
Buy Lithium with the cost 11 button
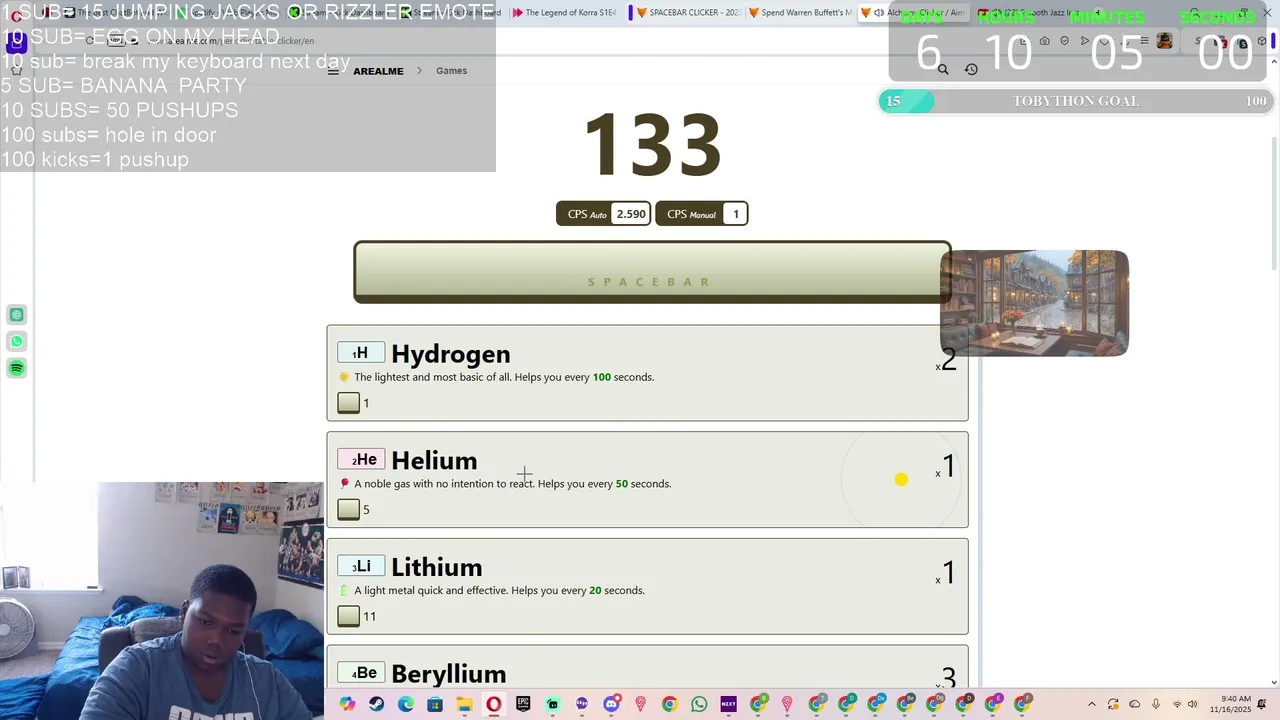[348, 616]
